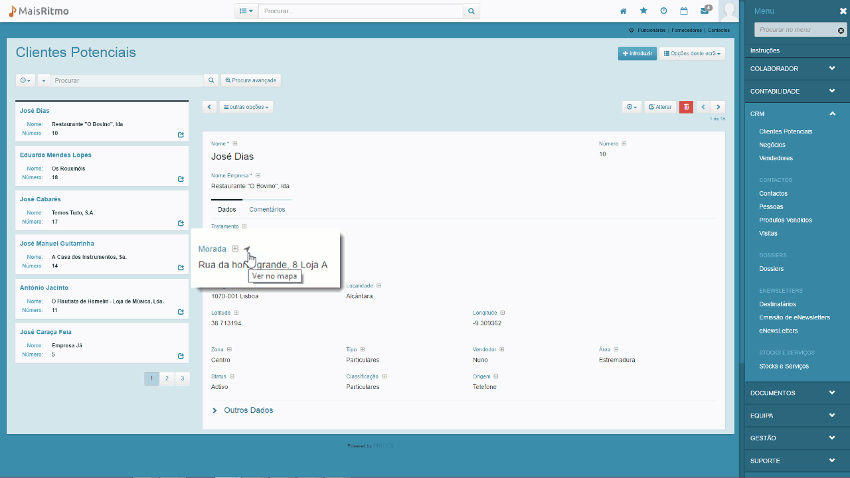Screen dimensions: 850x478
Task: Expand the EQUIPA menu group
Action: pos(797,416)
